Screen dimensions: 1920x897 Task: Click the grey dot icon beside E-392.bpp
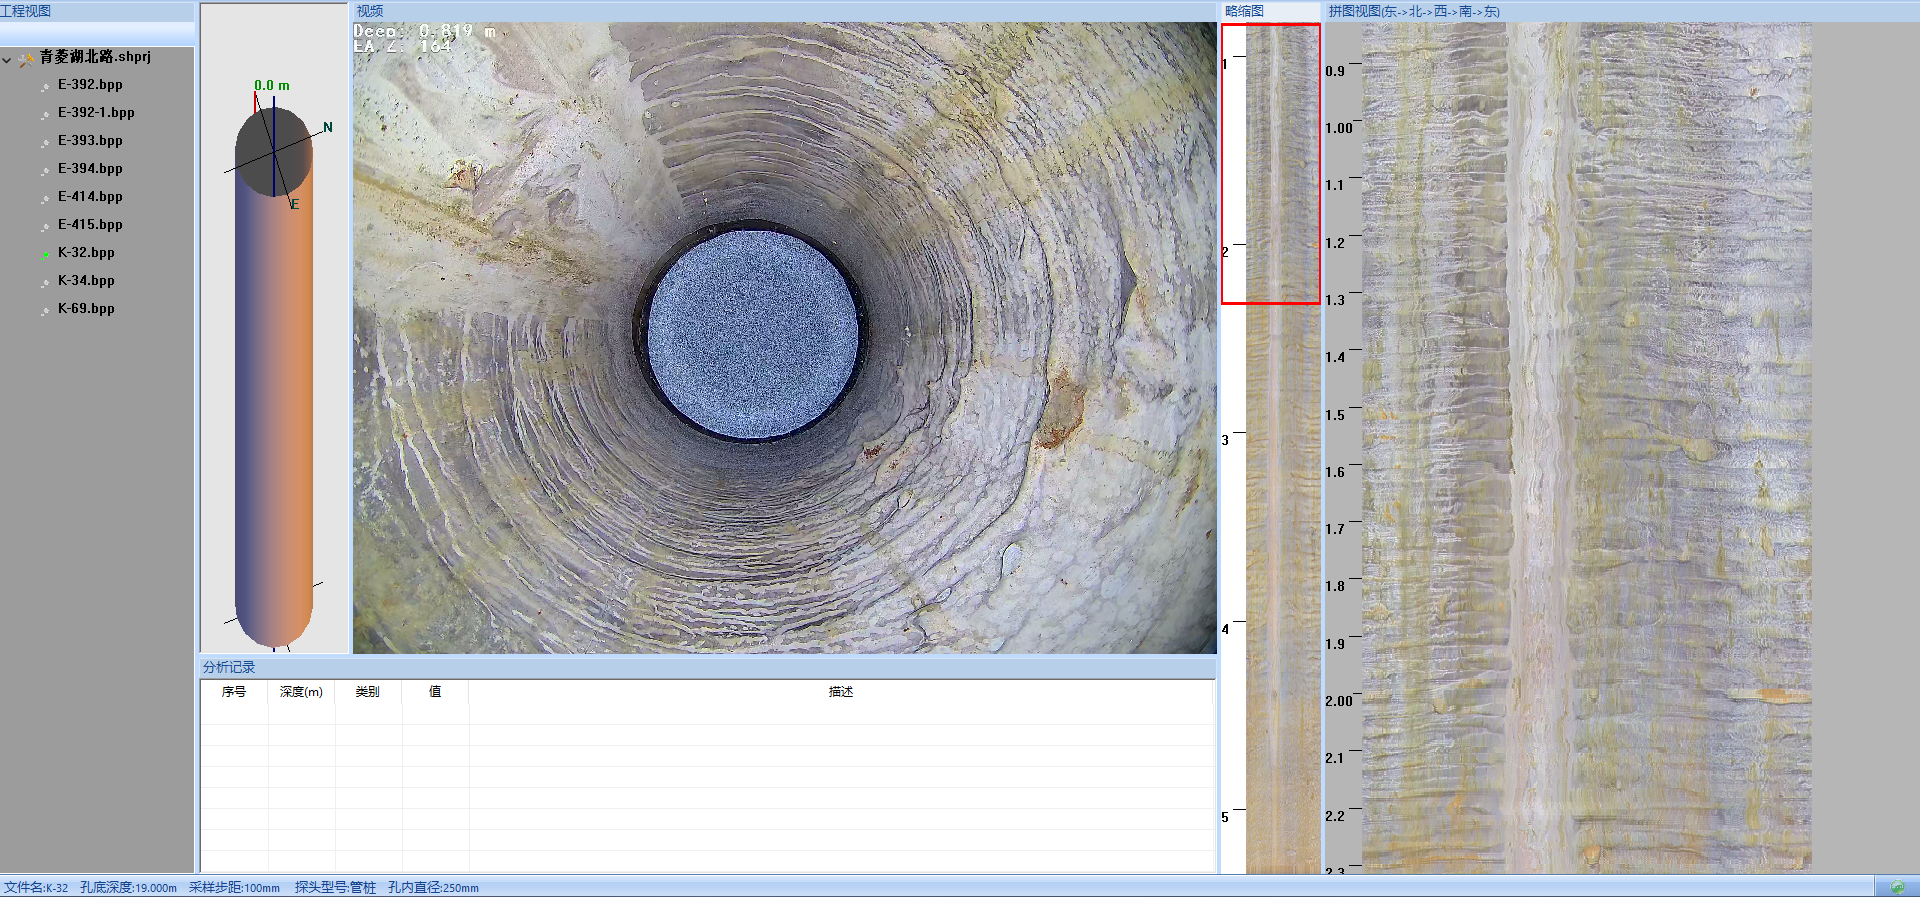tap(45, 87)
